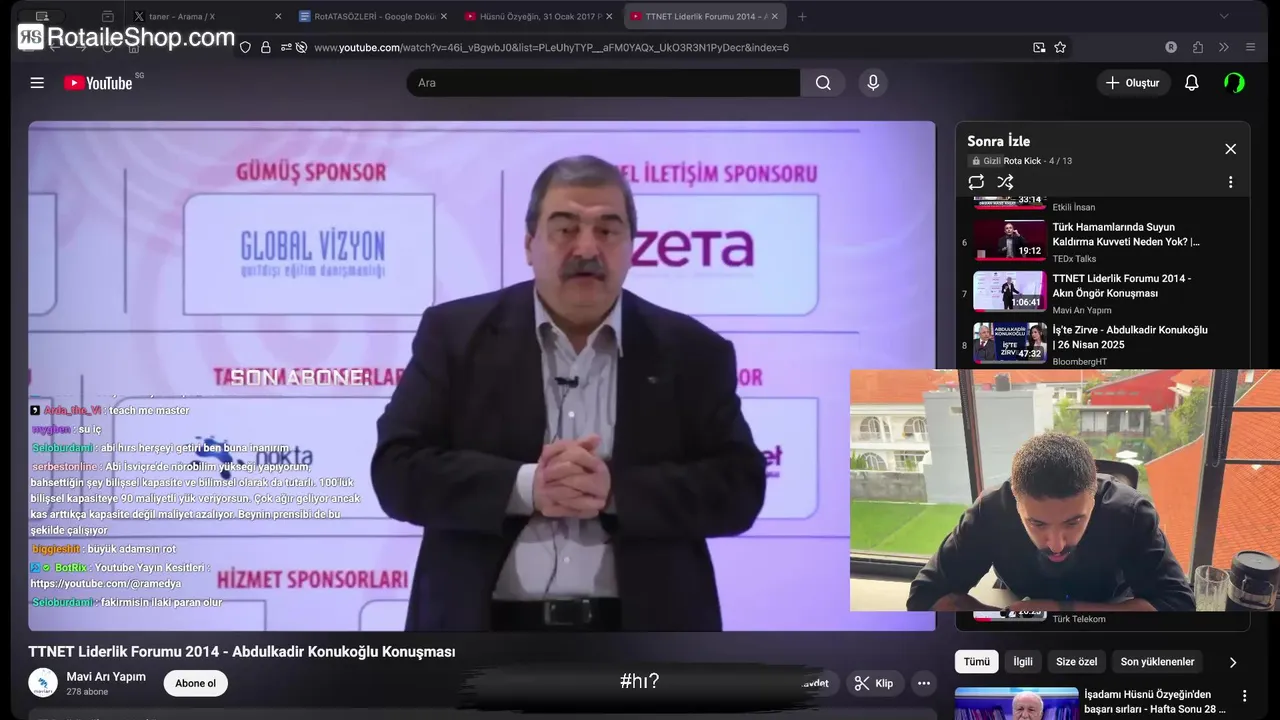Viewport: 1280px width, 720px height.
Task: Open the browser application hamburger menu
Action: (1250, 47)
